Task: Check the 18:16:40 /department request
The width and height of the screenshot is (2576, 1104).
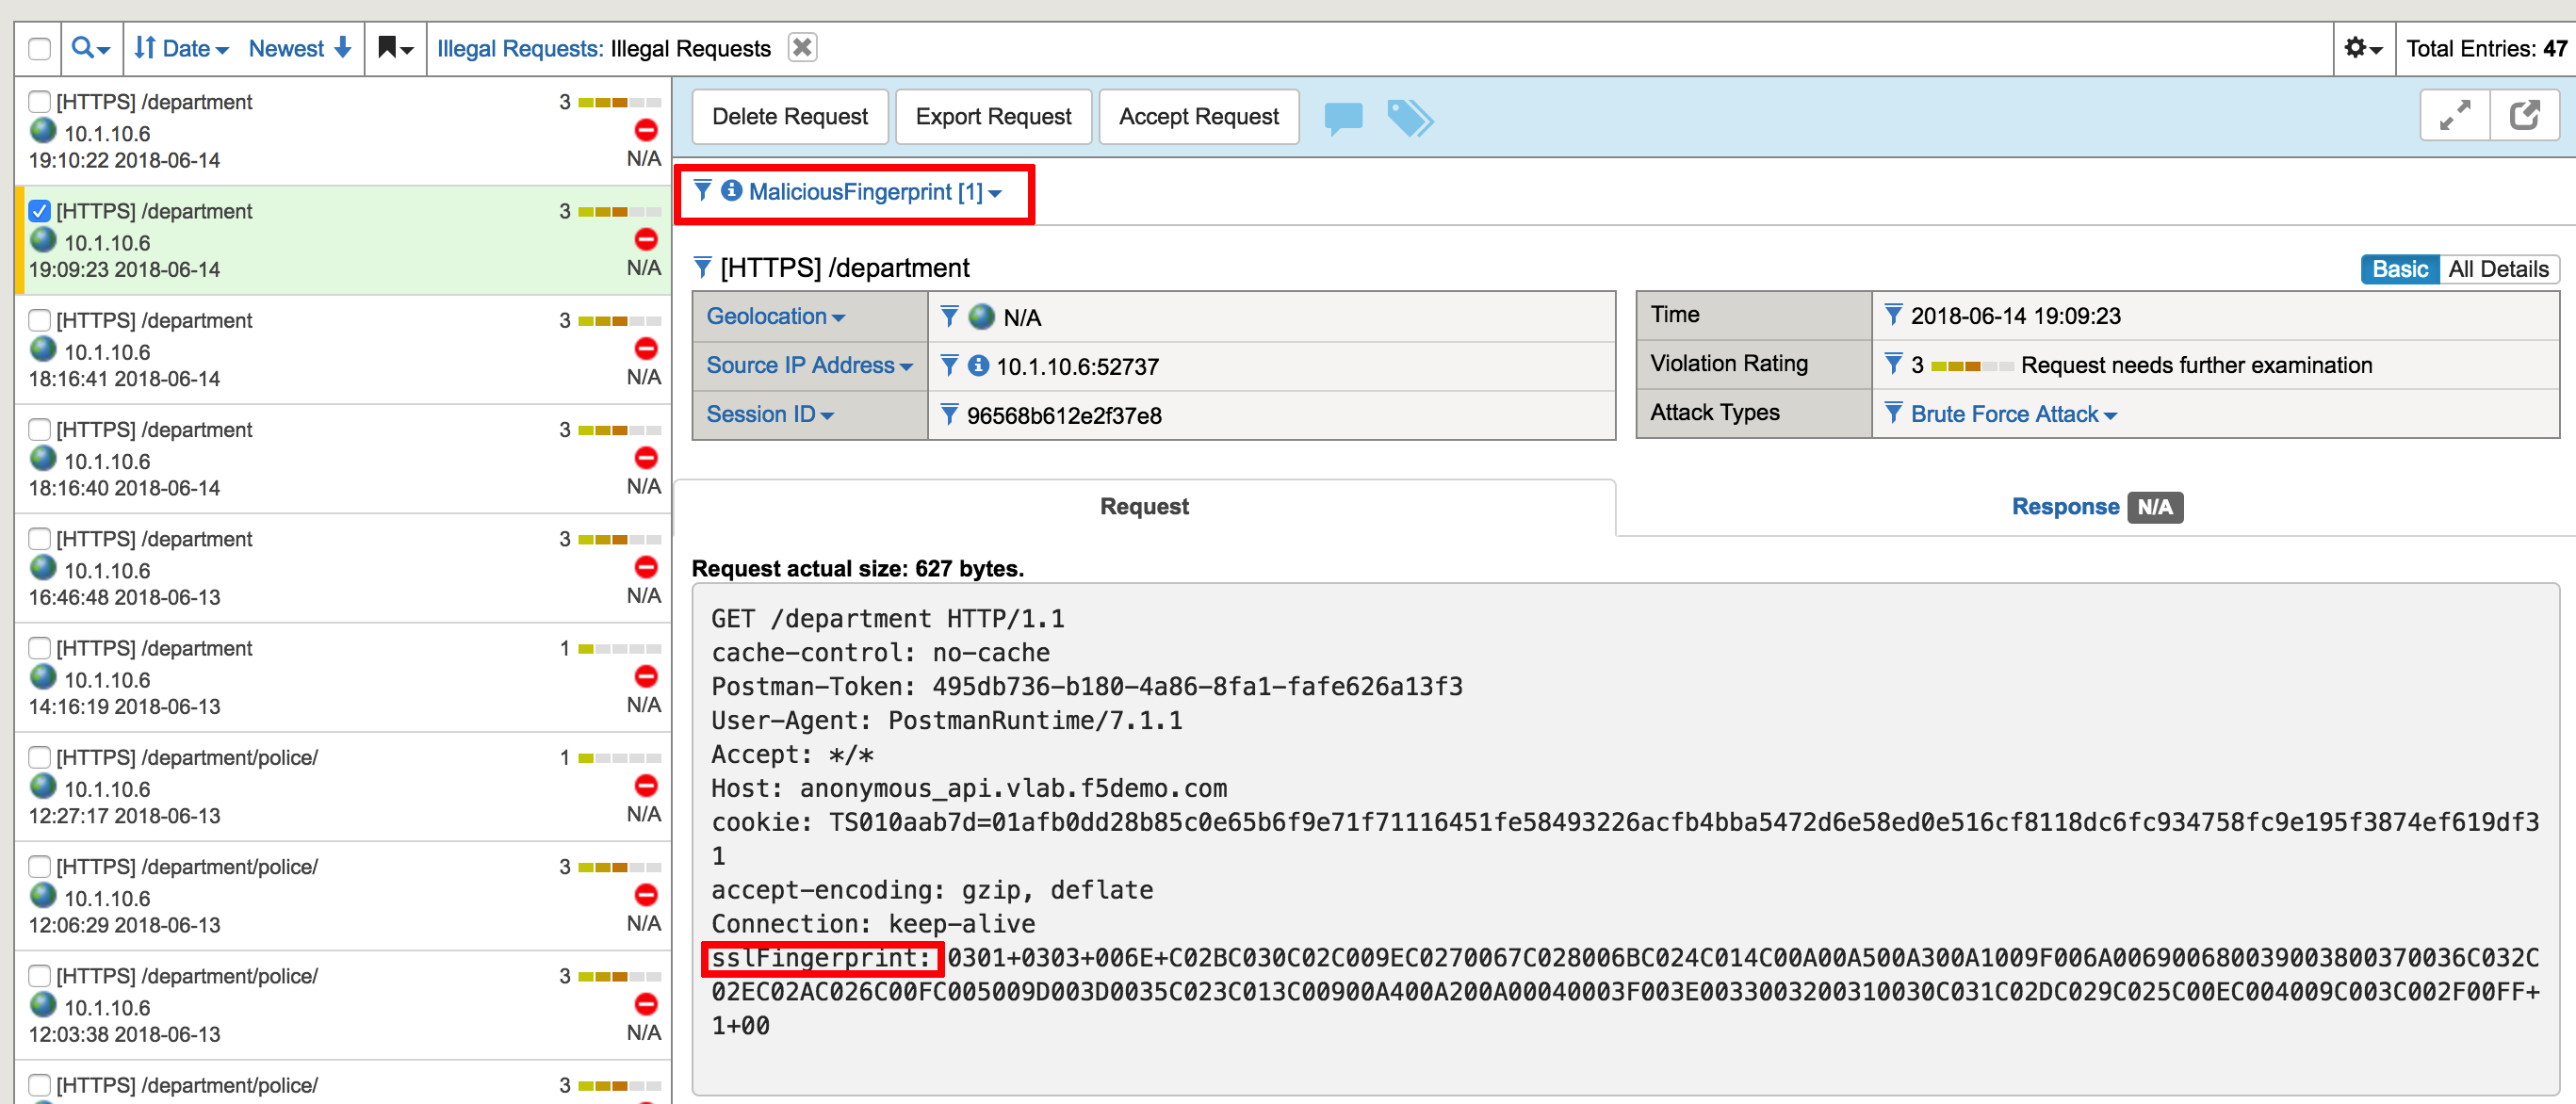Action: tap(40, 429)
